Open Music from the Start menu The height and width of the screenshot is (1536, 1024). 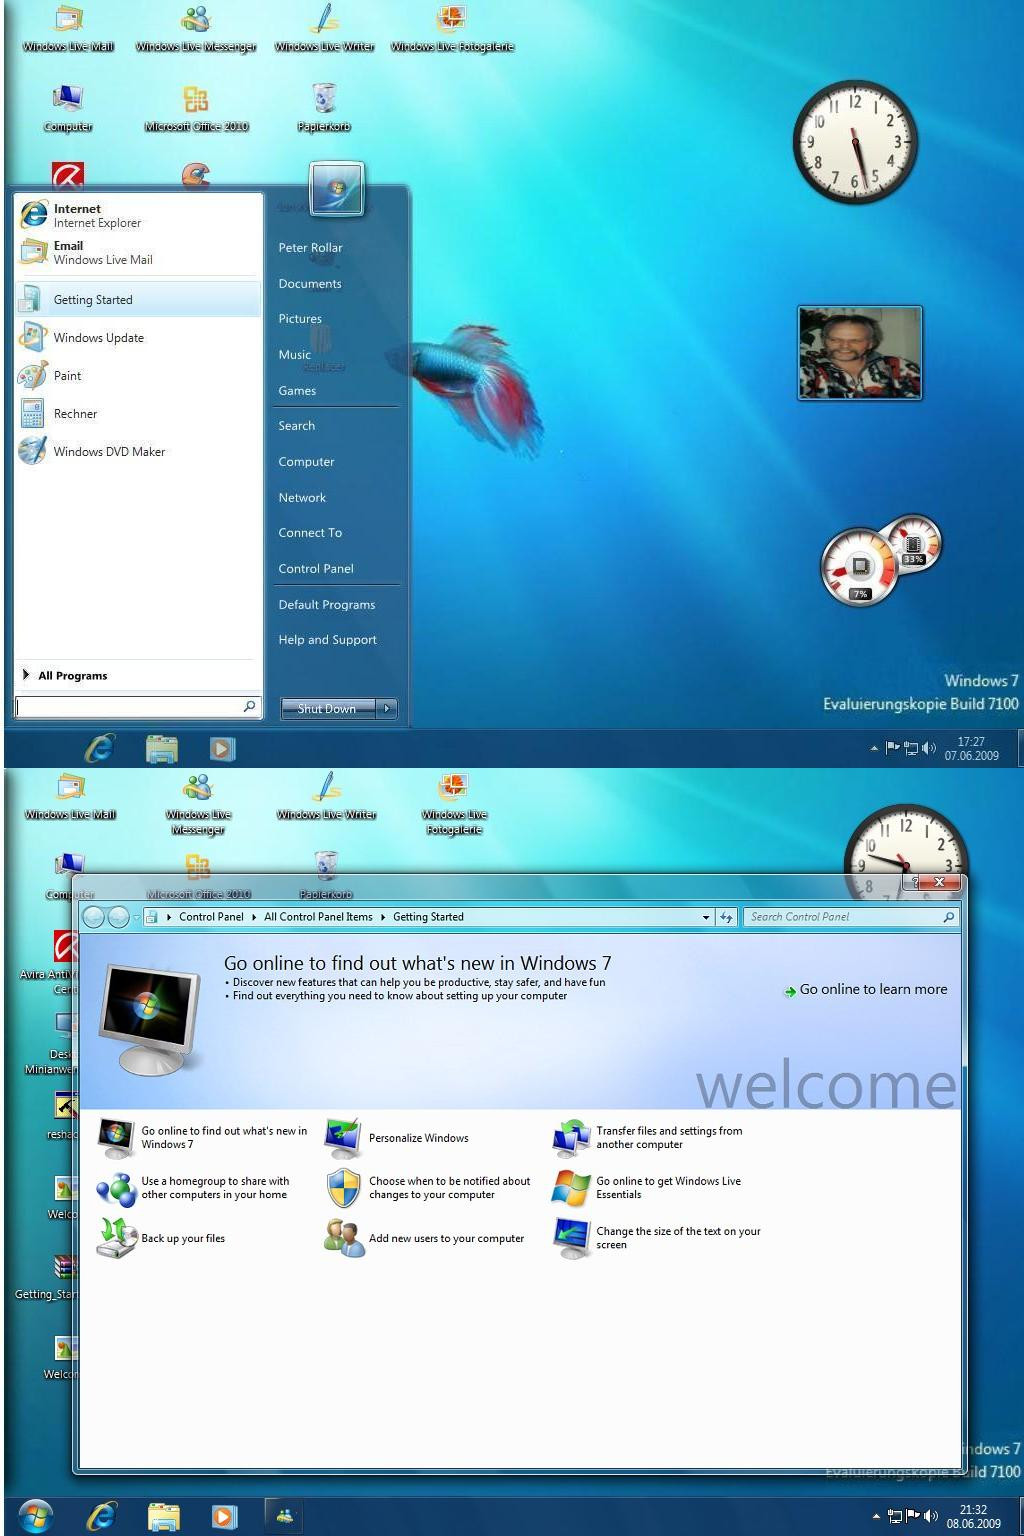(294, 355)
